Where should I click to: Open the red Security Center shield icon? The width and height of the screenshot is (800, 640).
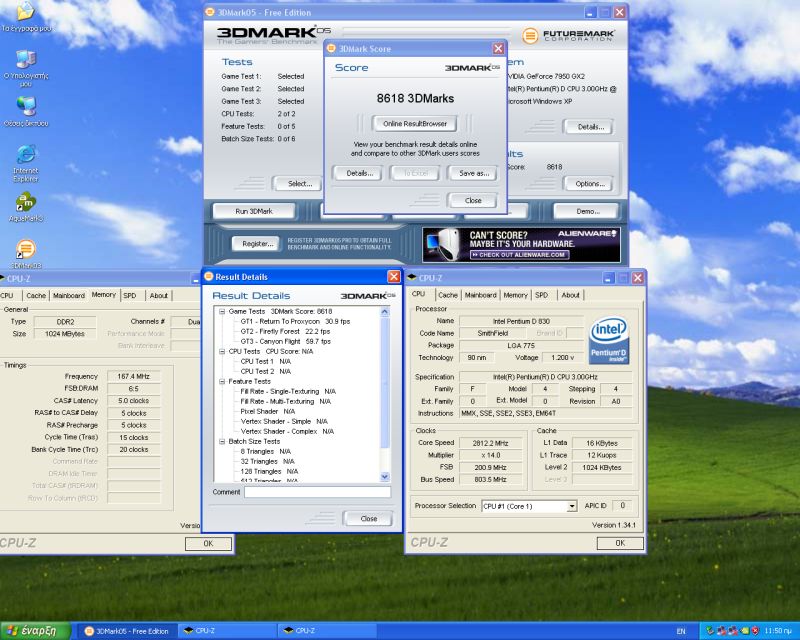[755, 631]
